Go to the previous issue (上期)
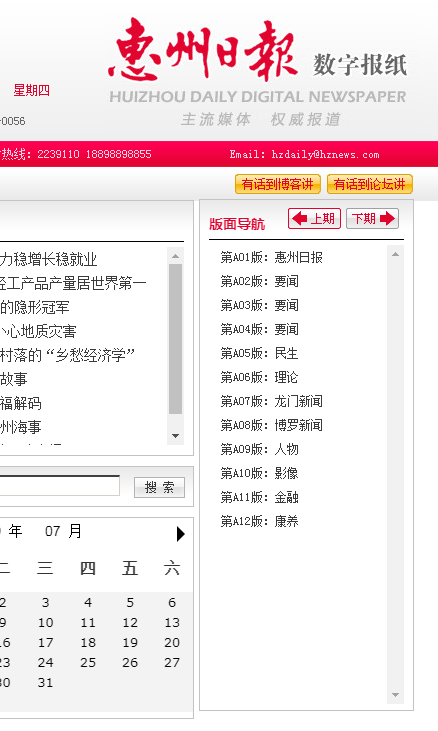438x731 pixels. pos(315,218)
